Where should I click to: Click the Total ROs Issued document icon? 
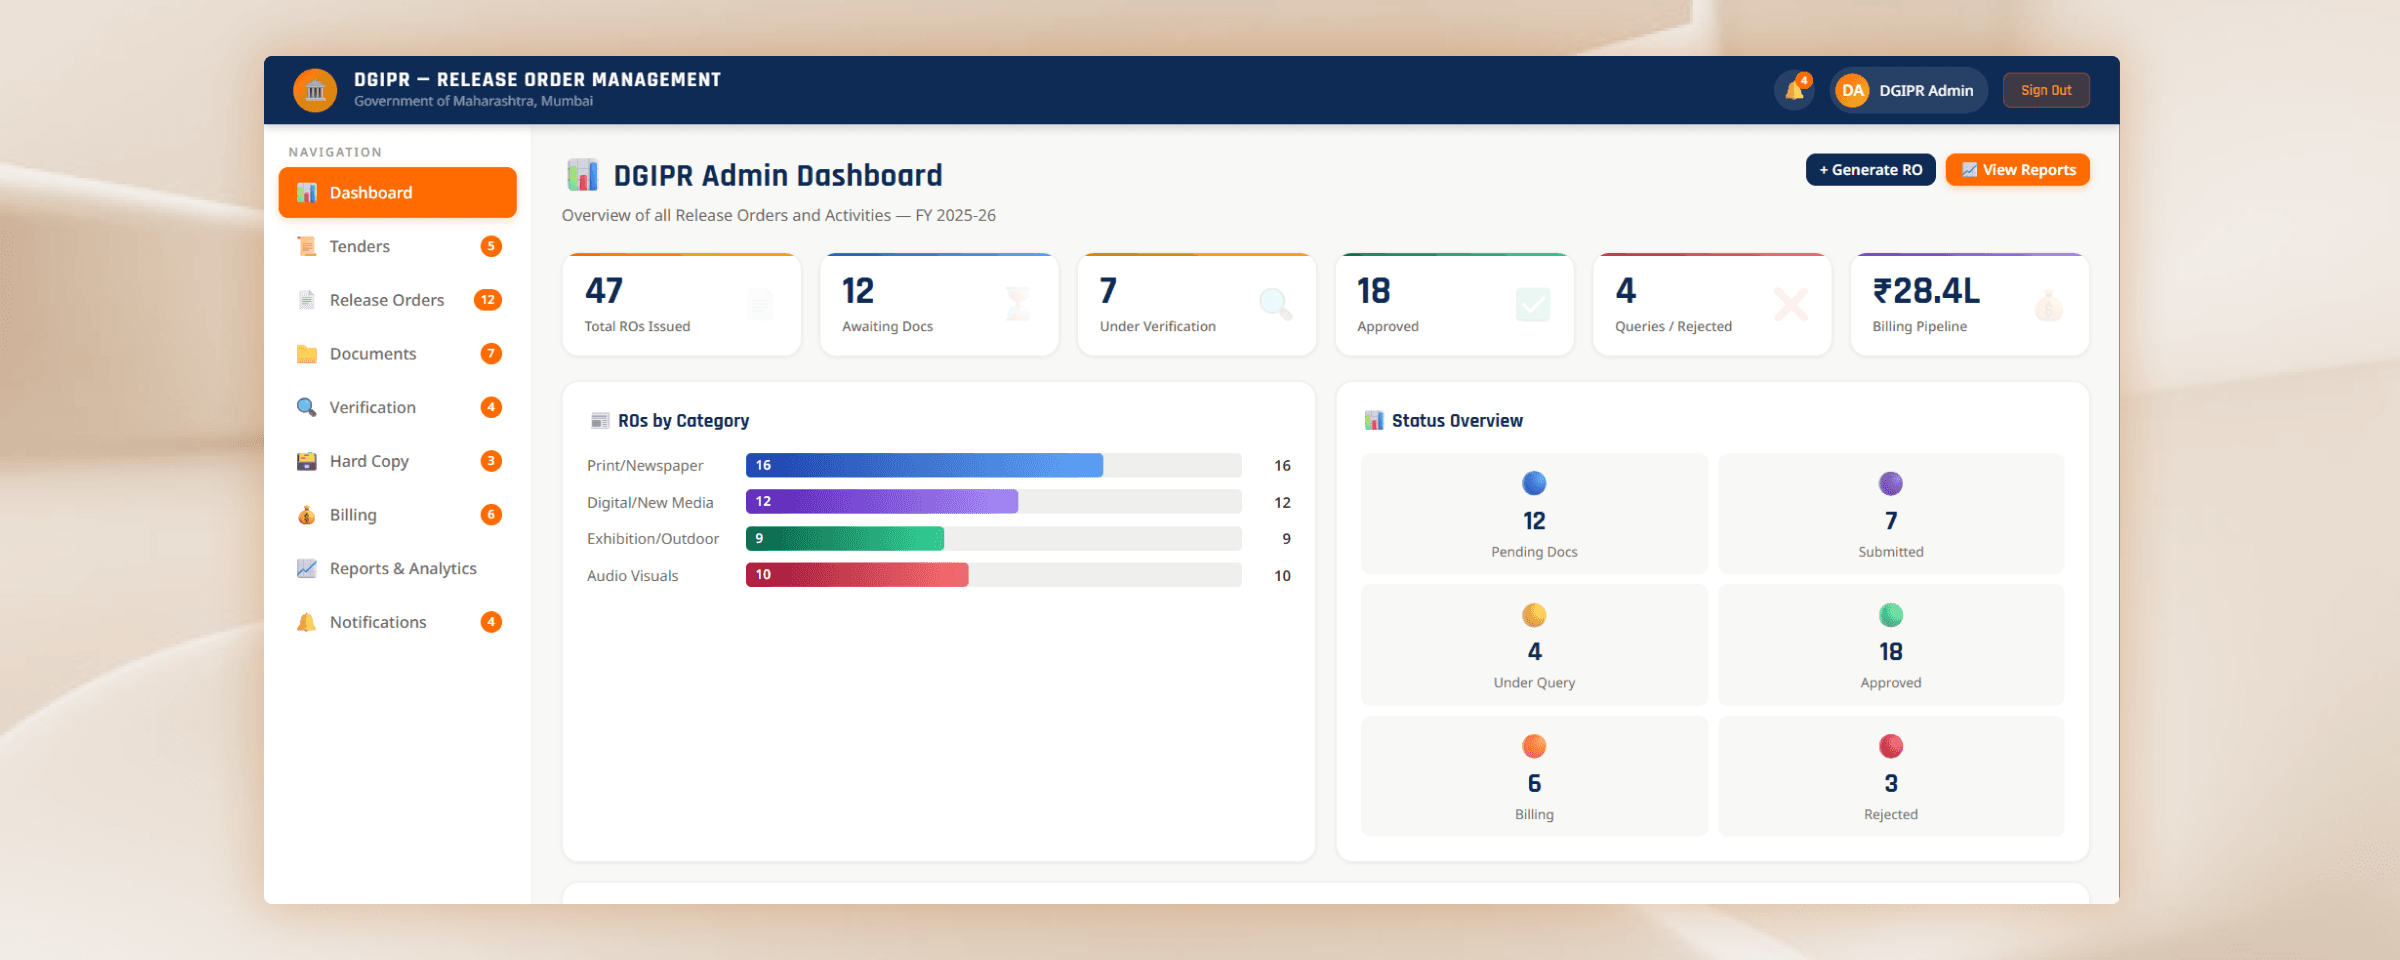pyautogui.click(x=760, y=304)
